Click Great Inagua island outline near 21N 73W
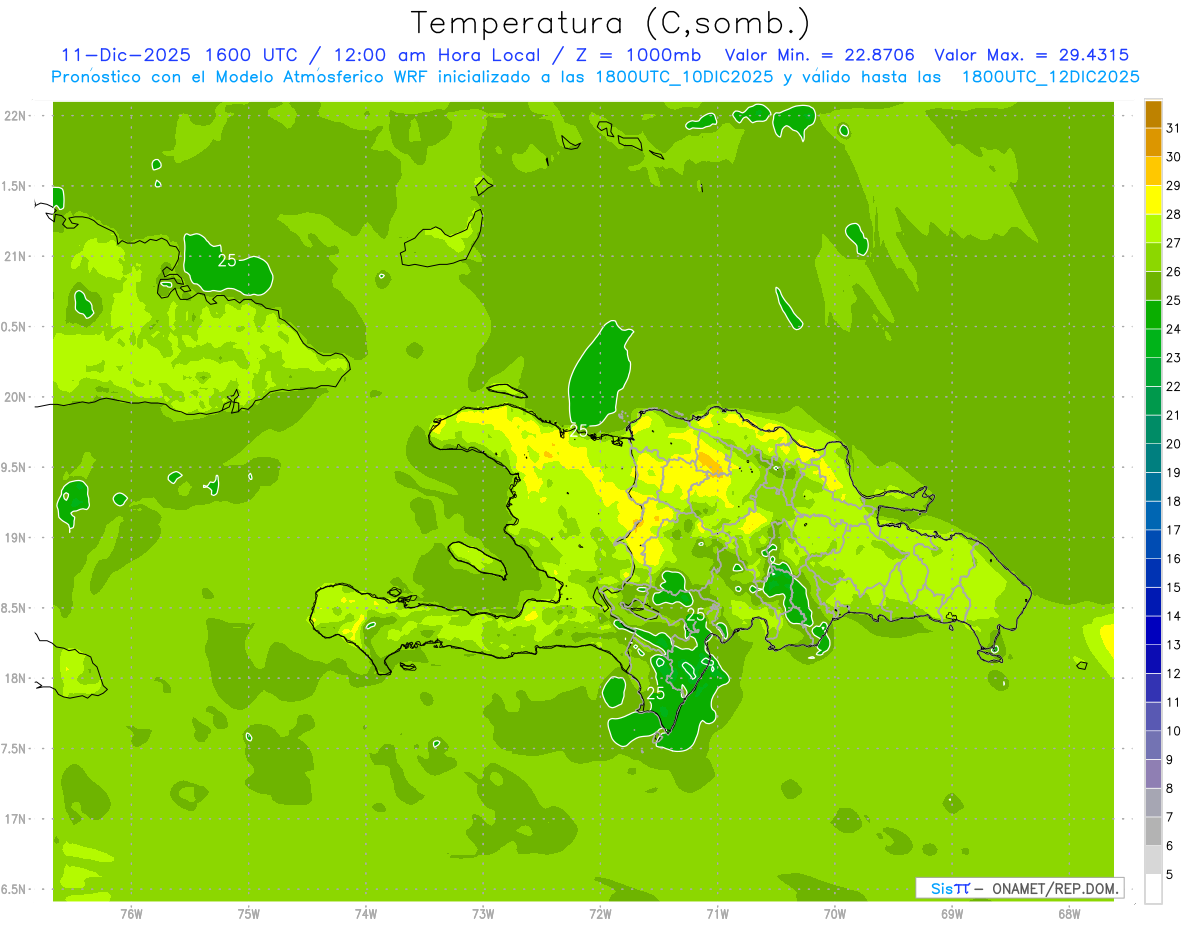Screen dimensions: 1200x927 tap(442, 240)
